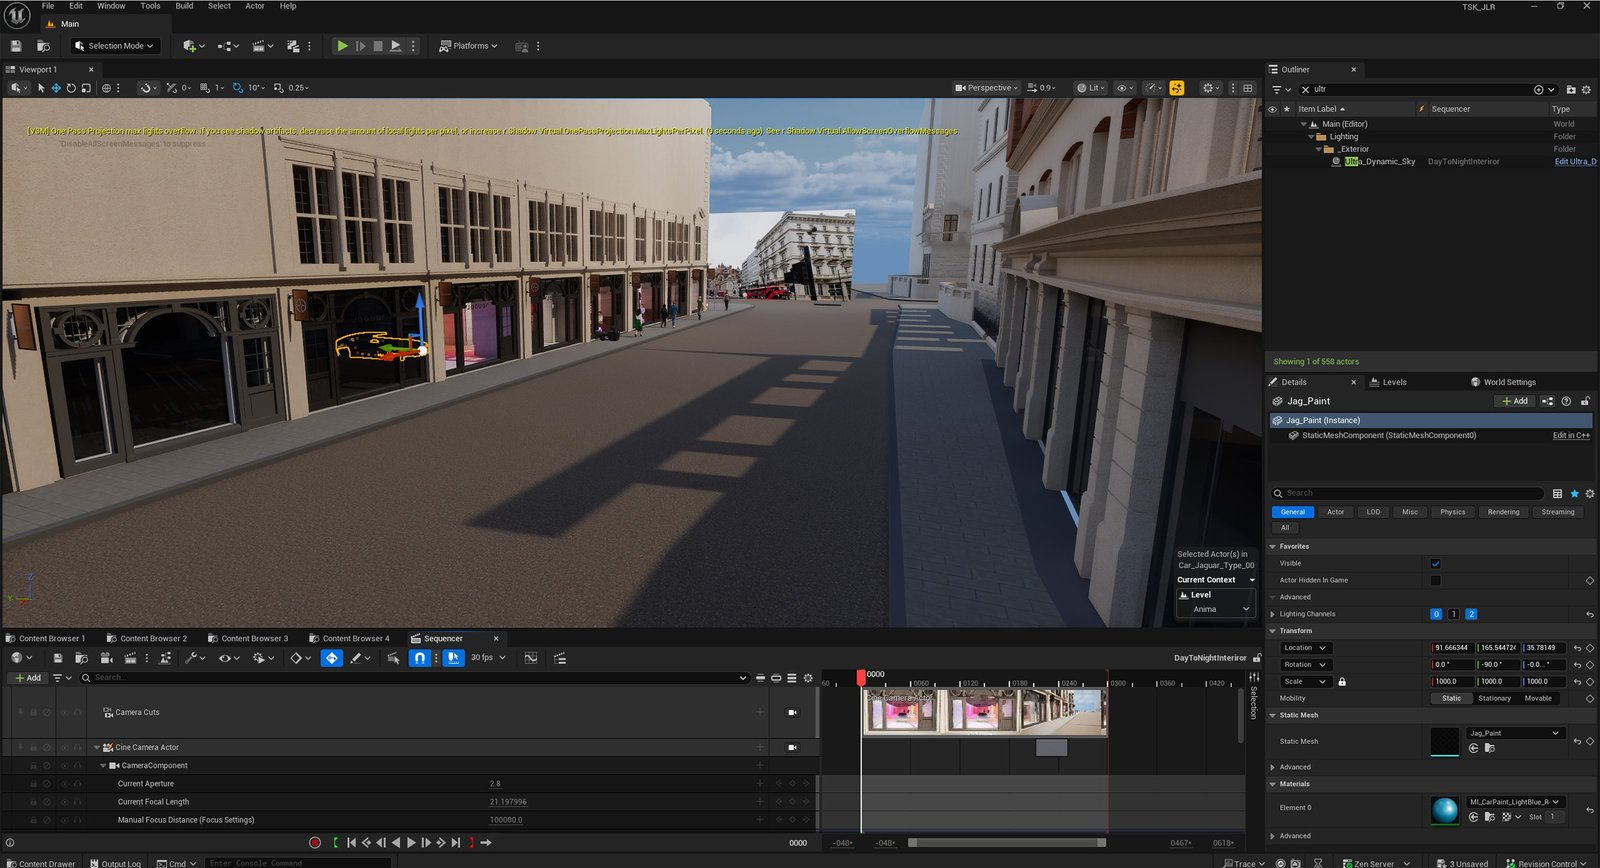This screenshot has width=1600, height=868.
Task: Set Mobility to Movable
Action: click(x=1538, y=699)
